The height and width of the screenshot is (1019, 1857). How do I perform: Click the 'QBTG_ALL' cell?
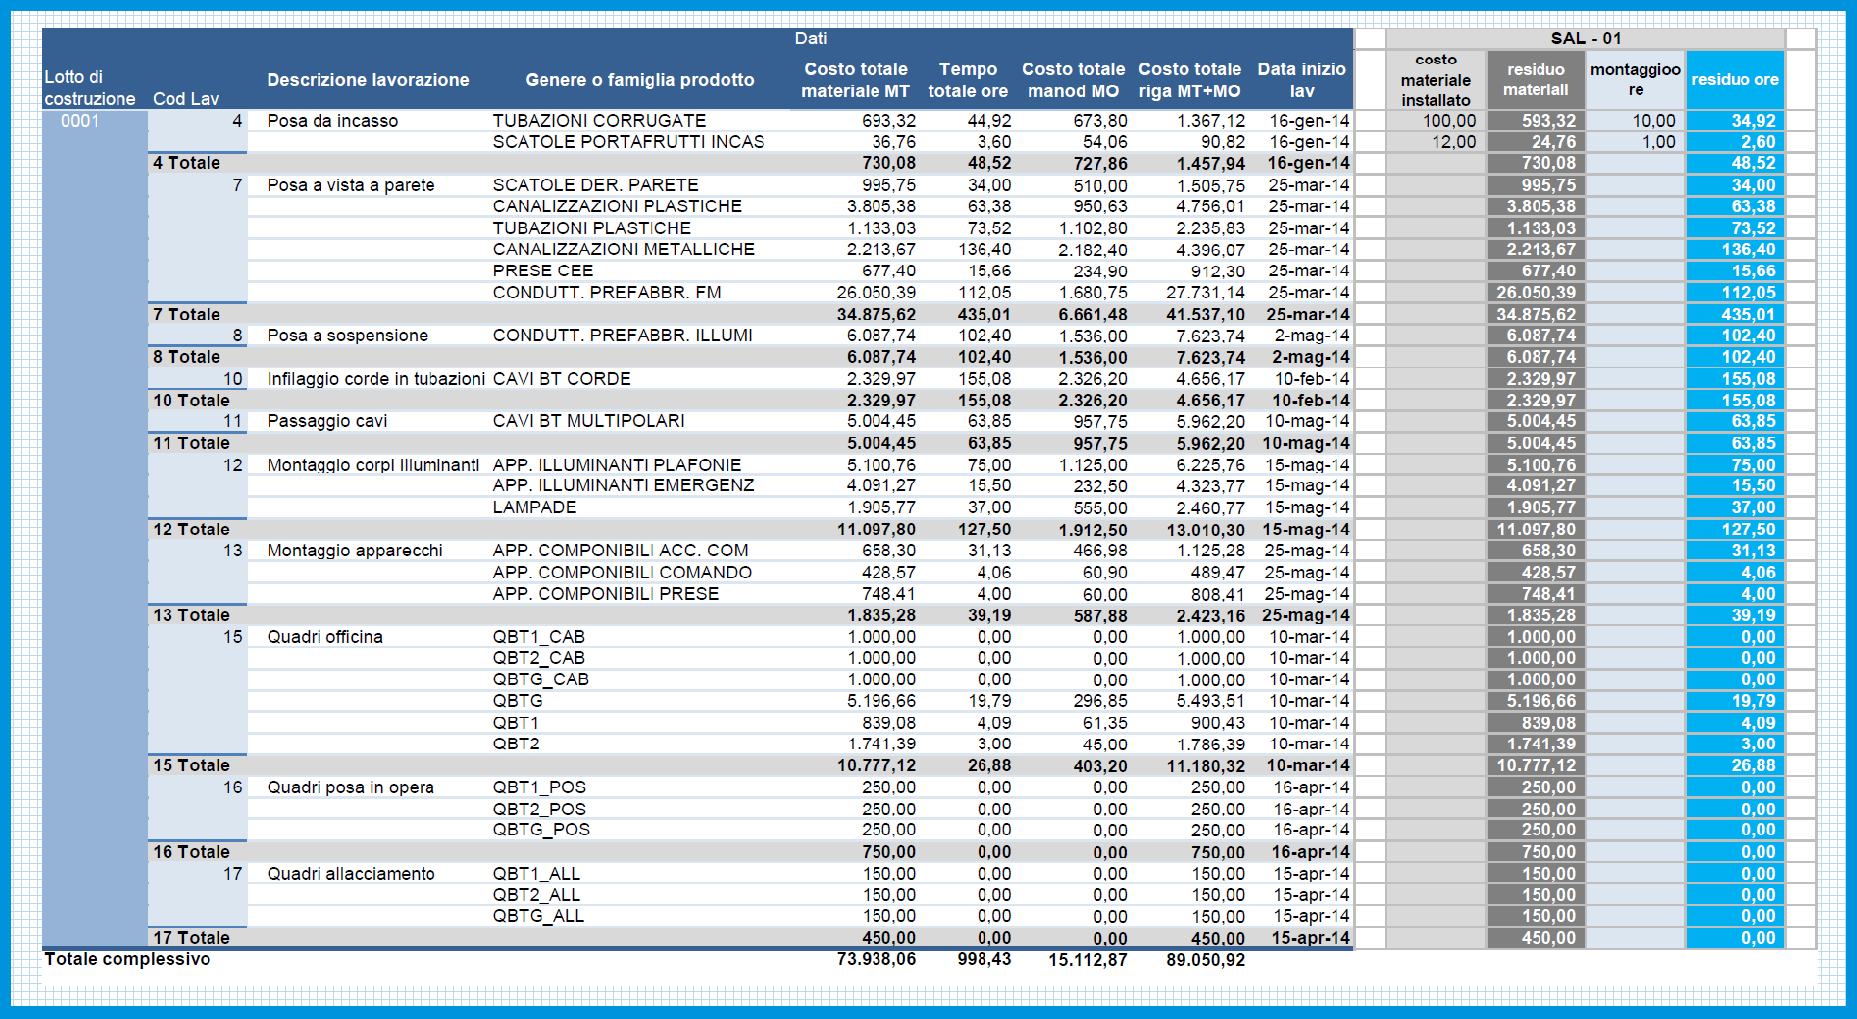pos(538,915)
